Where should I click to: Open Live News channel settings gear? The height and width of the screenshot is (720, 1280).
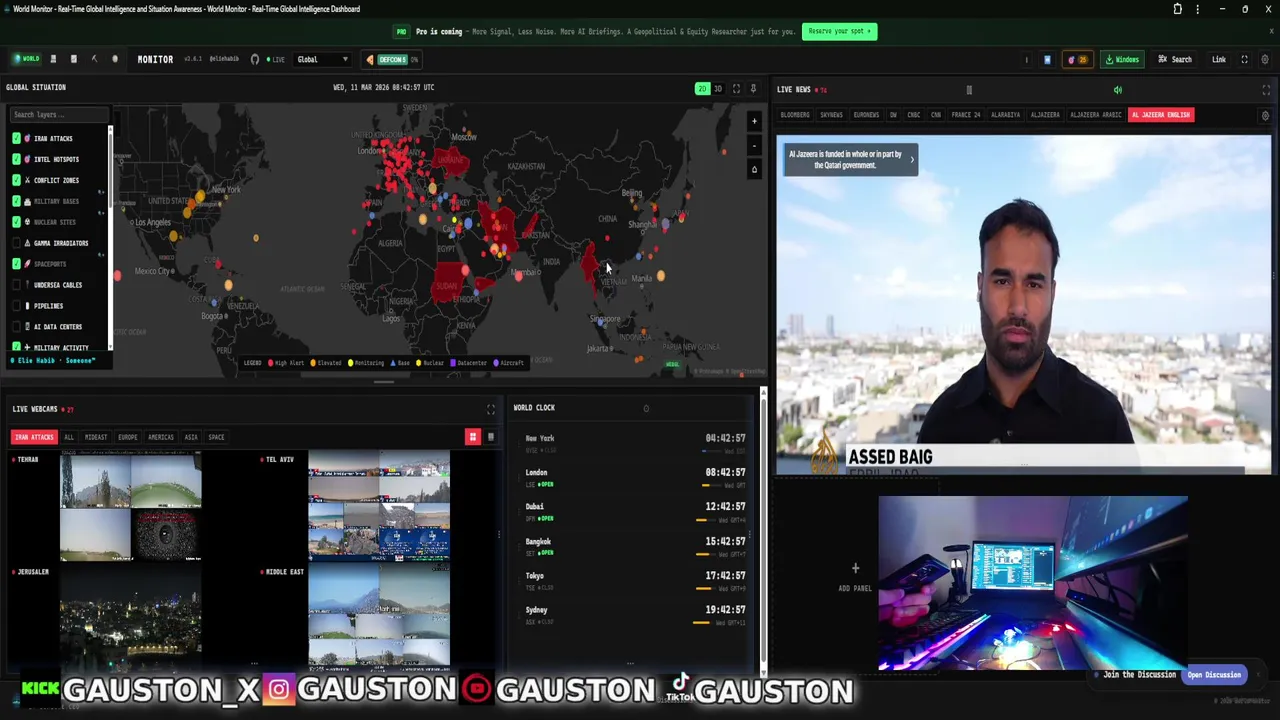pos(1265,115)
